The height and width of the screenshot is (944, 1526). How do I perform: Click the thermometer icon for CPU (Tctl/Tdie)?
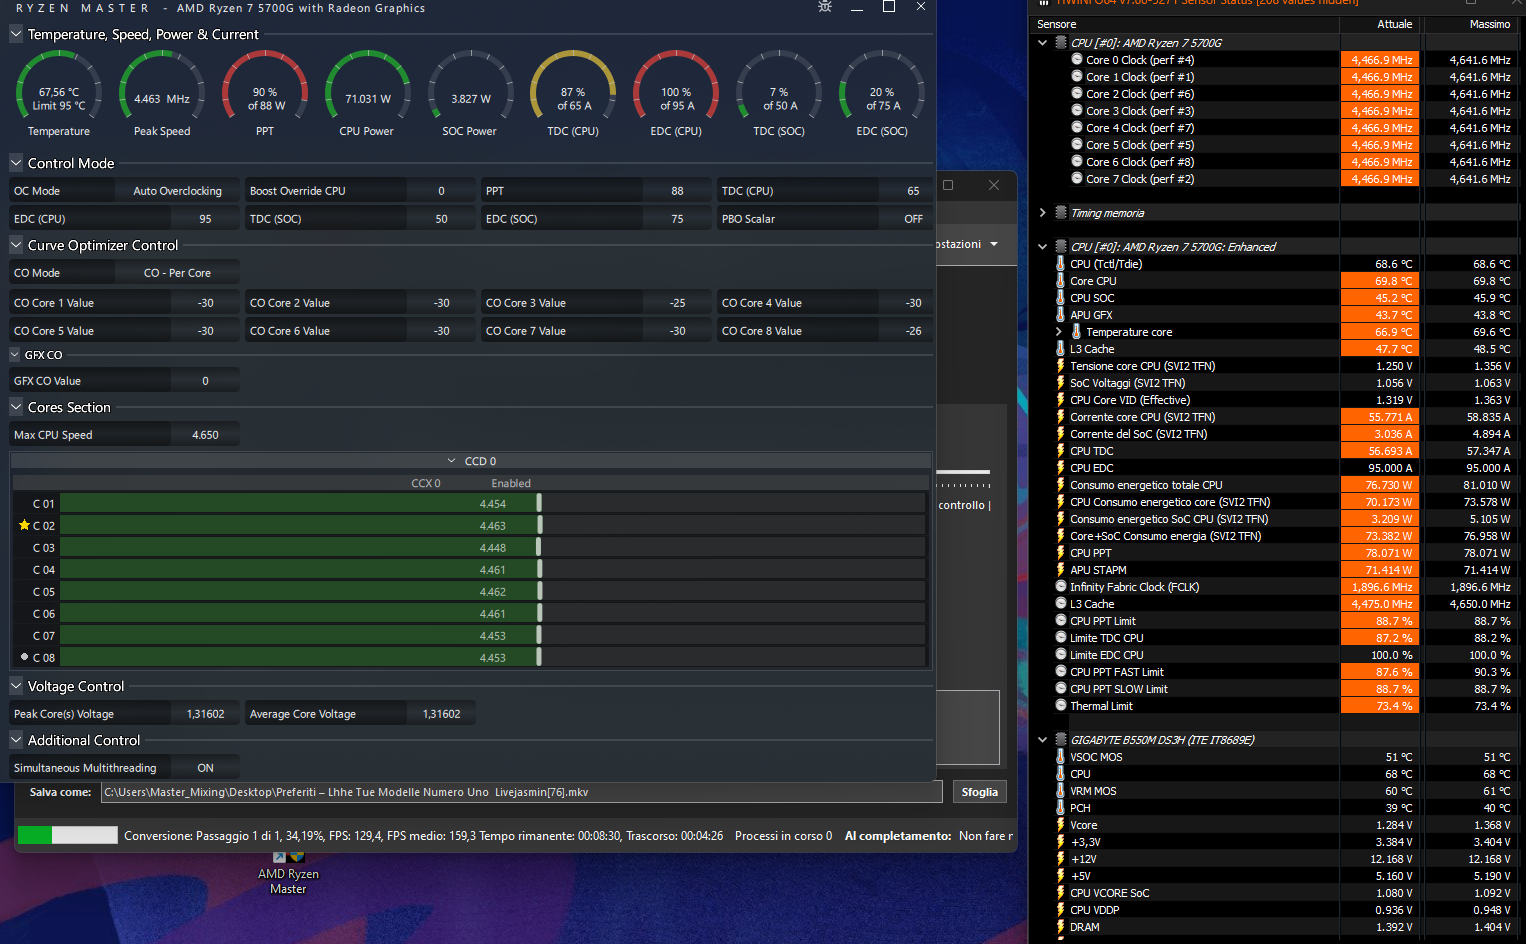tap(1061, 264)
